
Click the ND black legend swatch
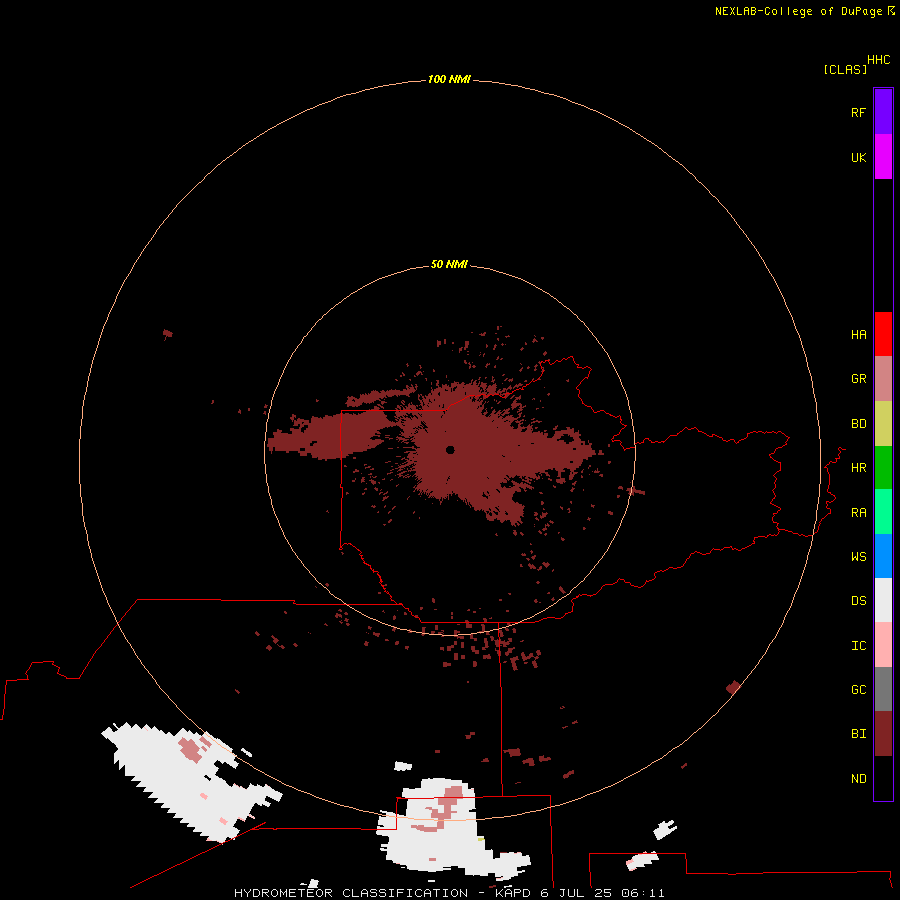(x=883, y=778)
